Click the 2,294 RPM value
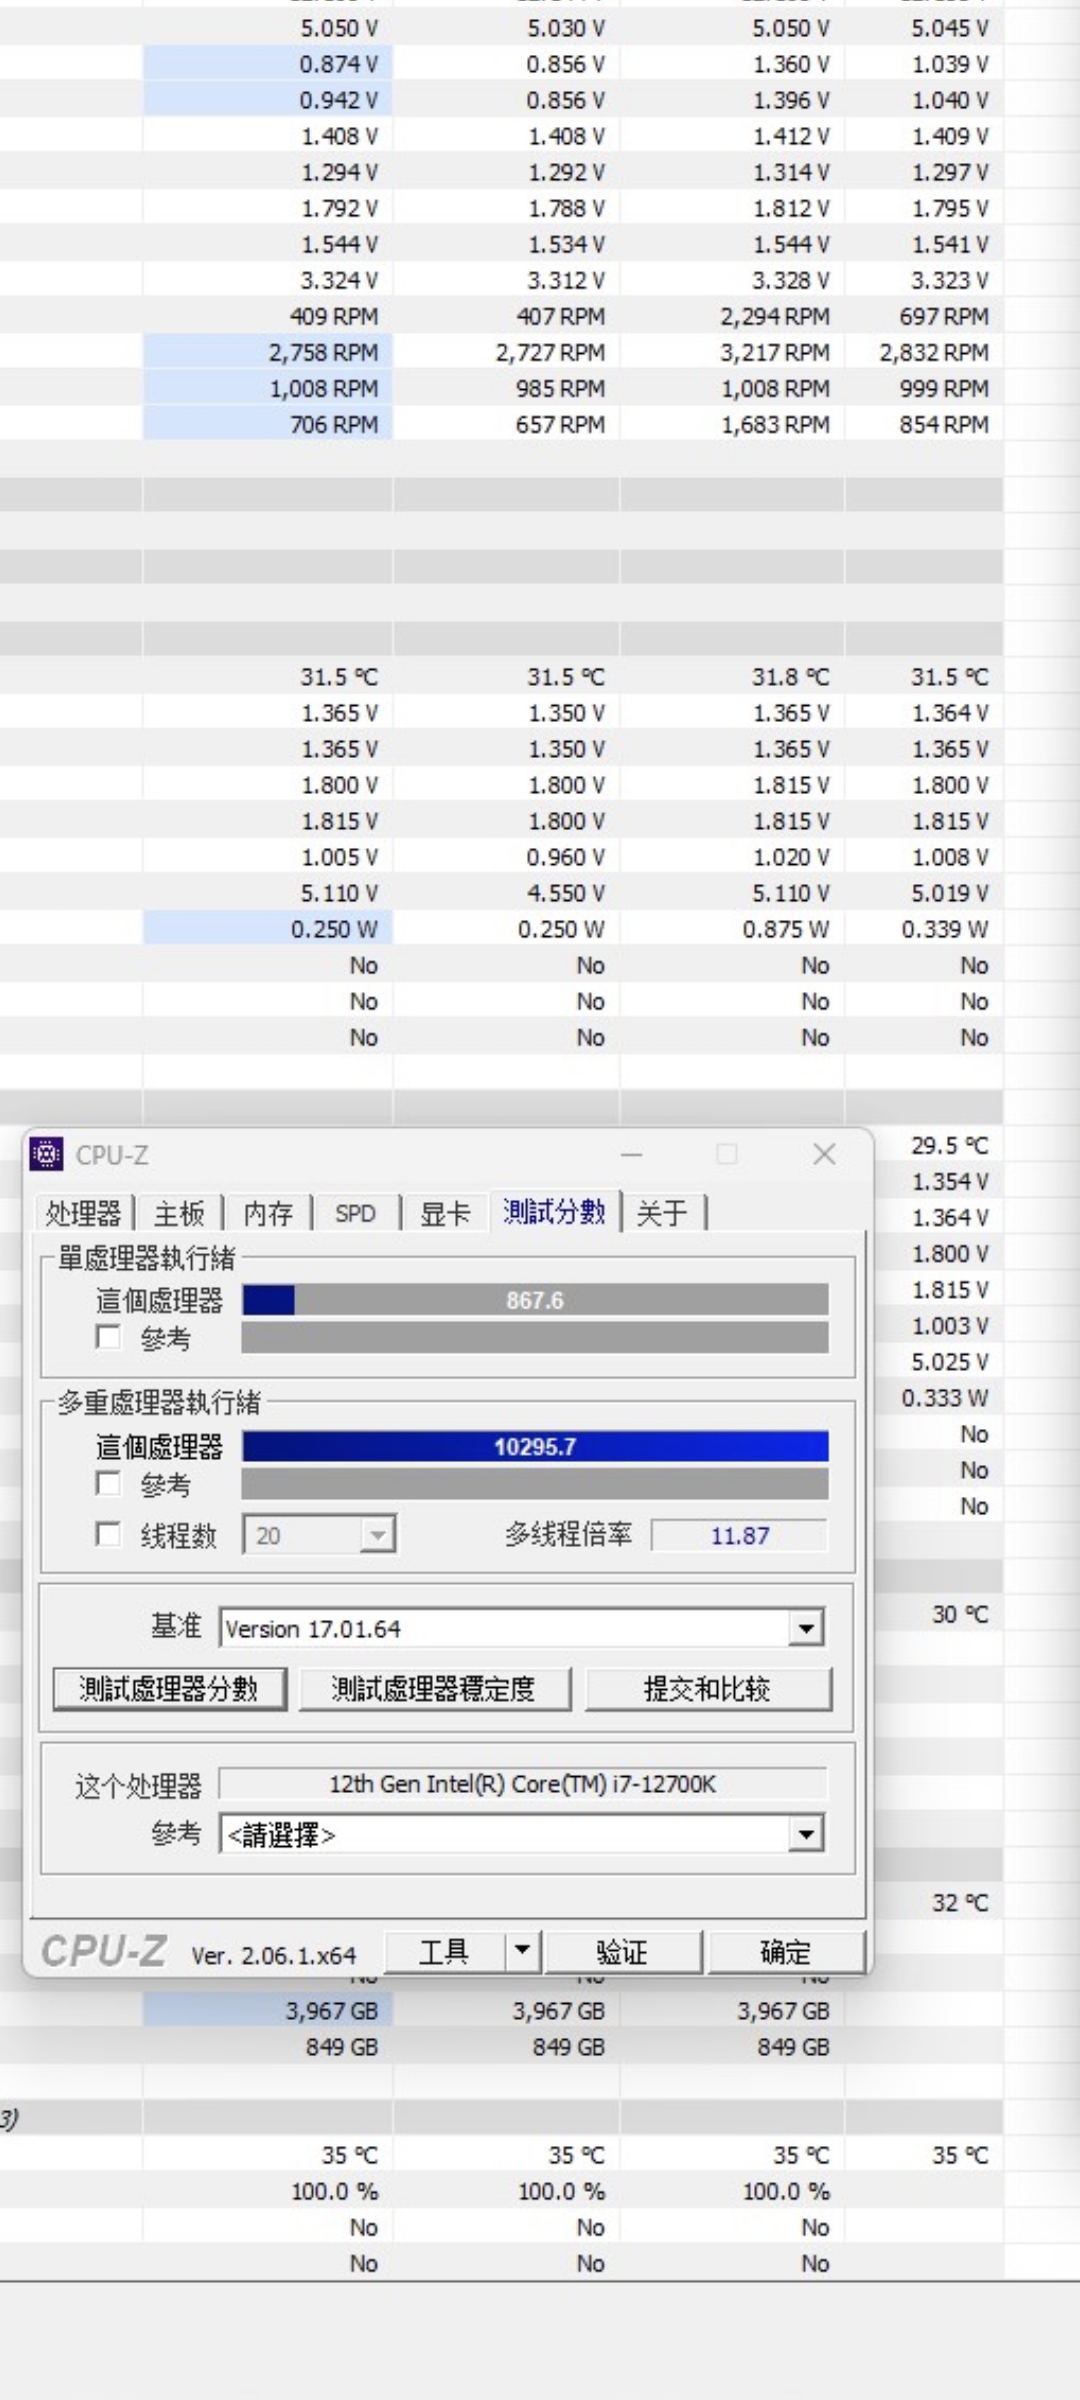The height and width of the screenshot is (2400, 1080). 776,316
